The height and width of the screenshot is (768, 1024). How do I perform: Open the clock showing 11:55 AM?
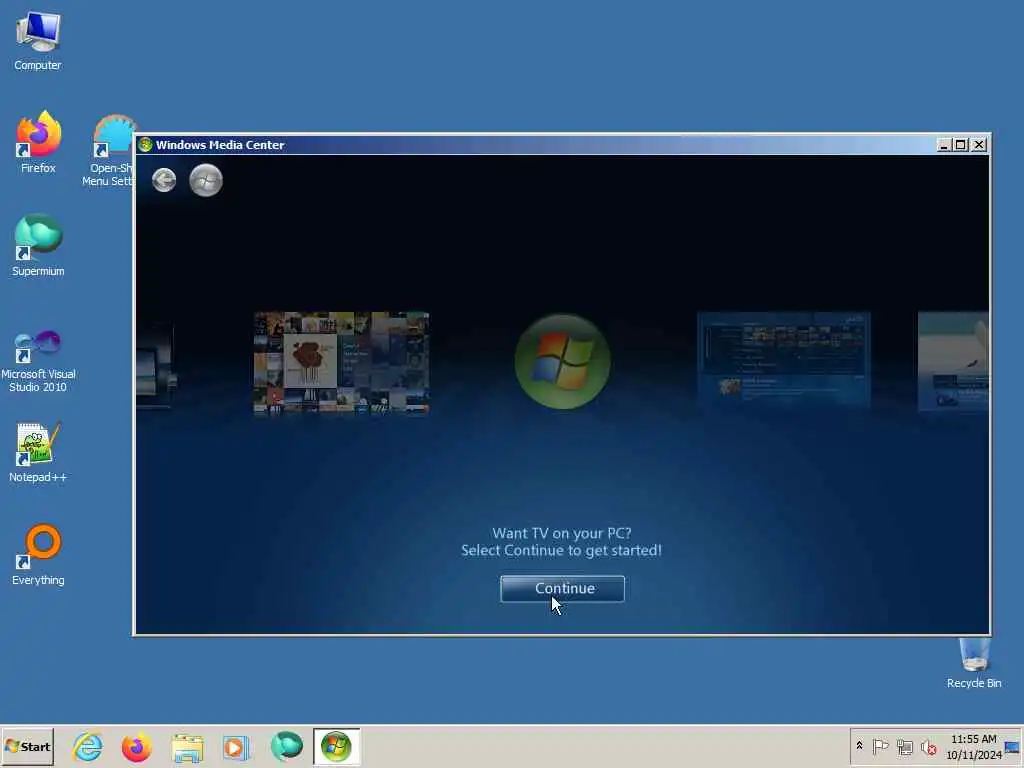[974, 746]
